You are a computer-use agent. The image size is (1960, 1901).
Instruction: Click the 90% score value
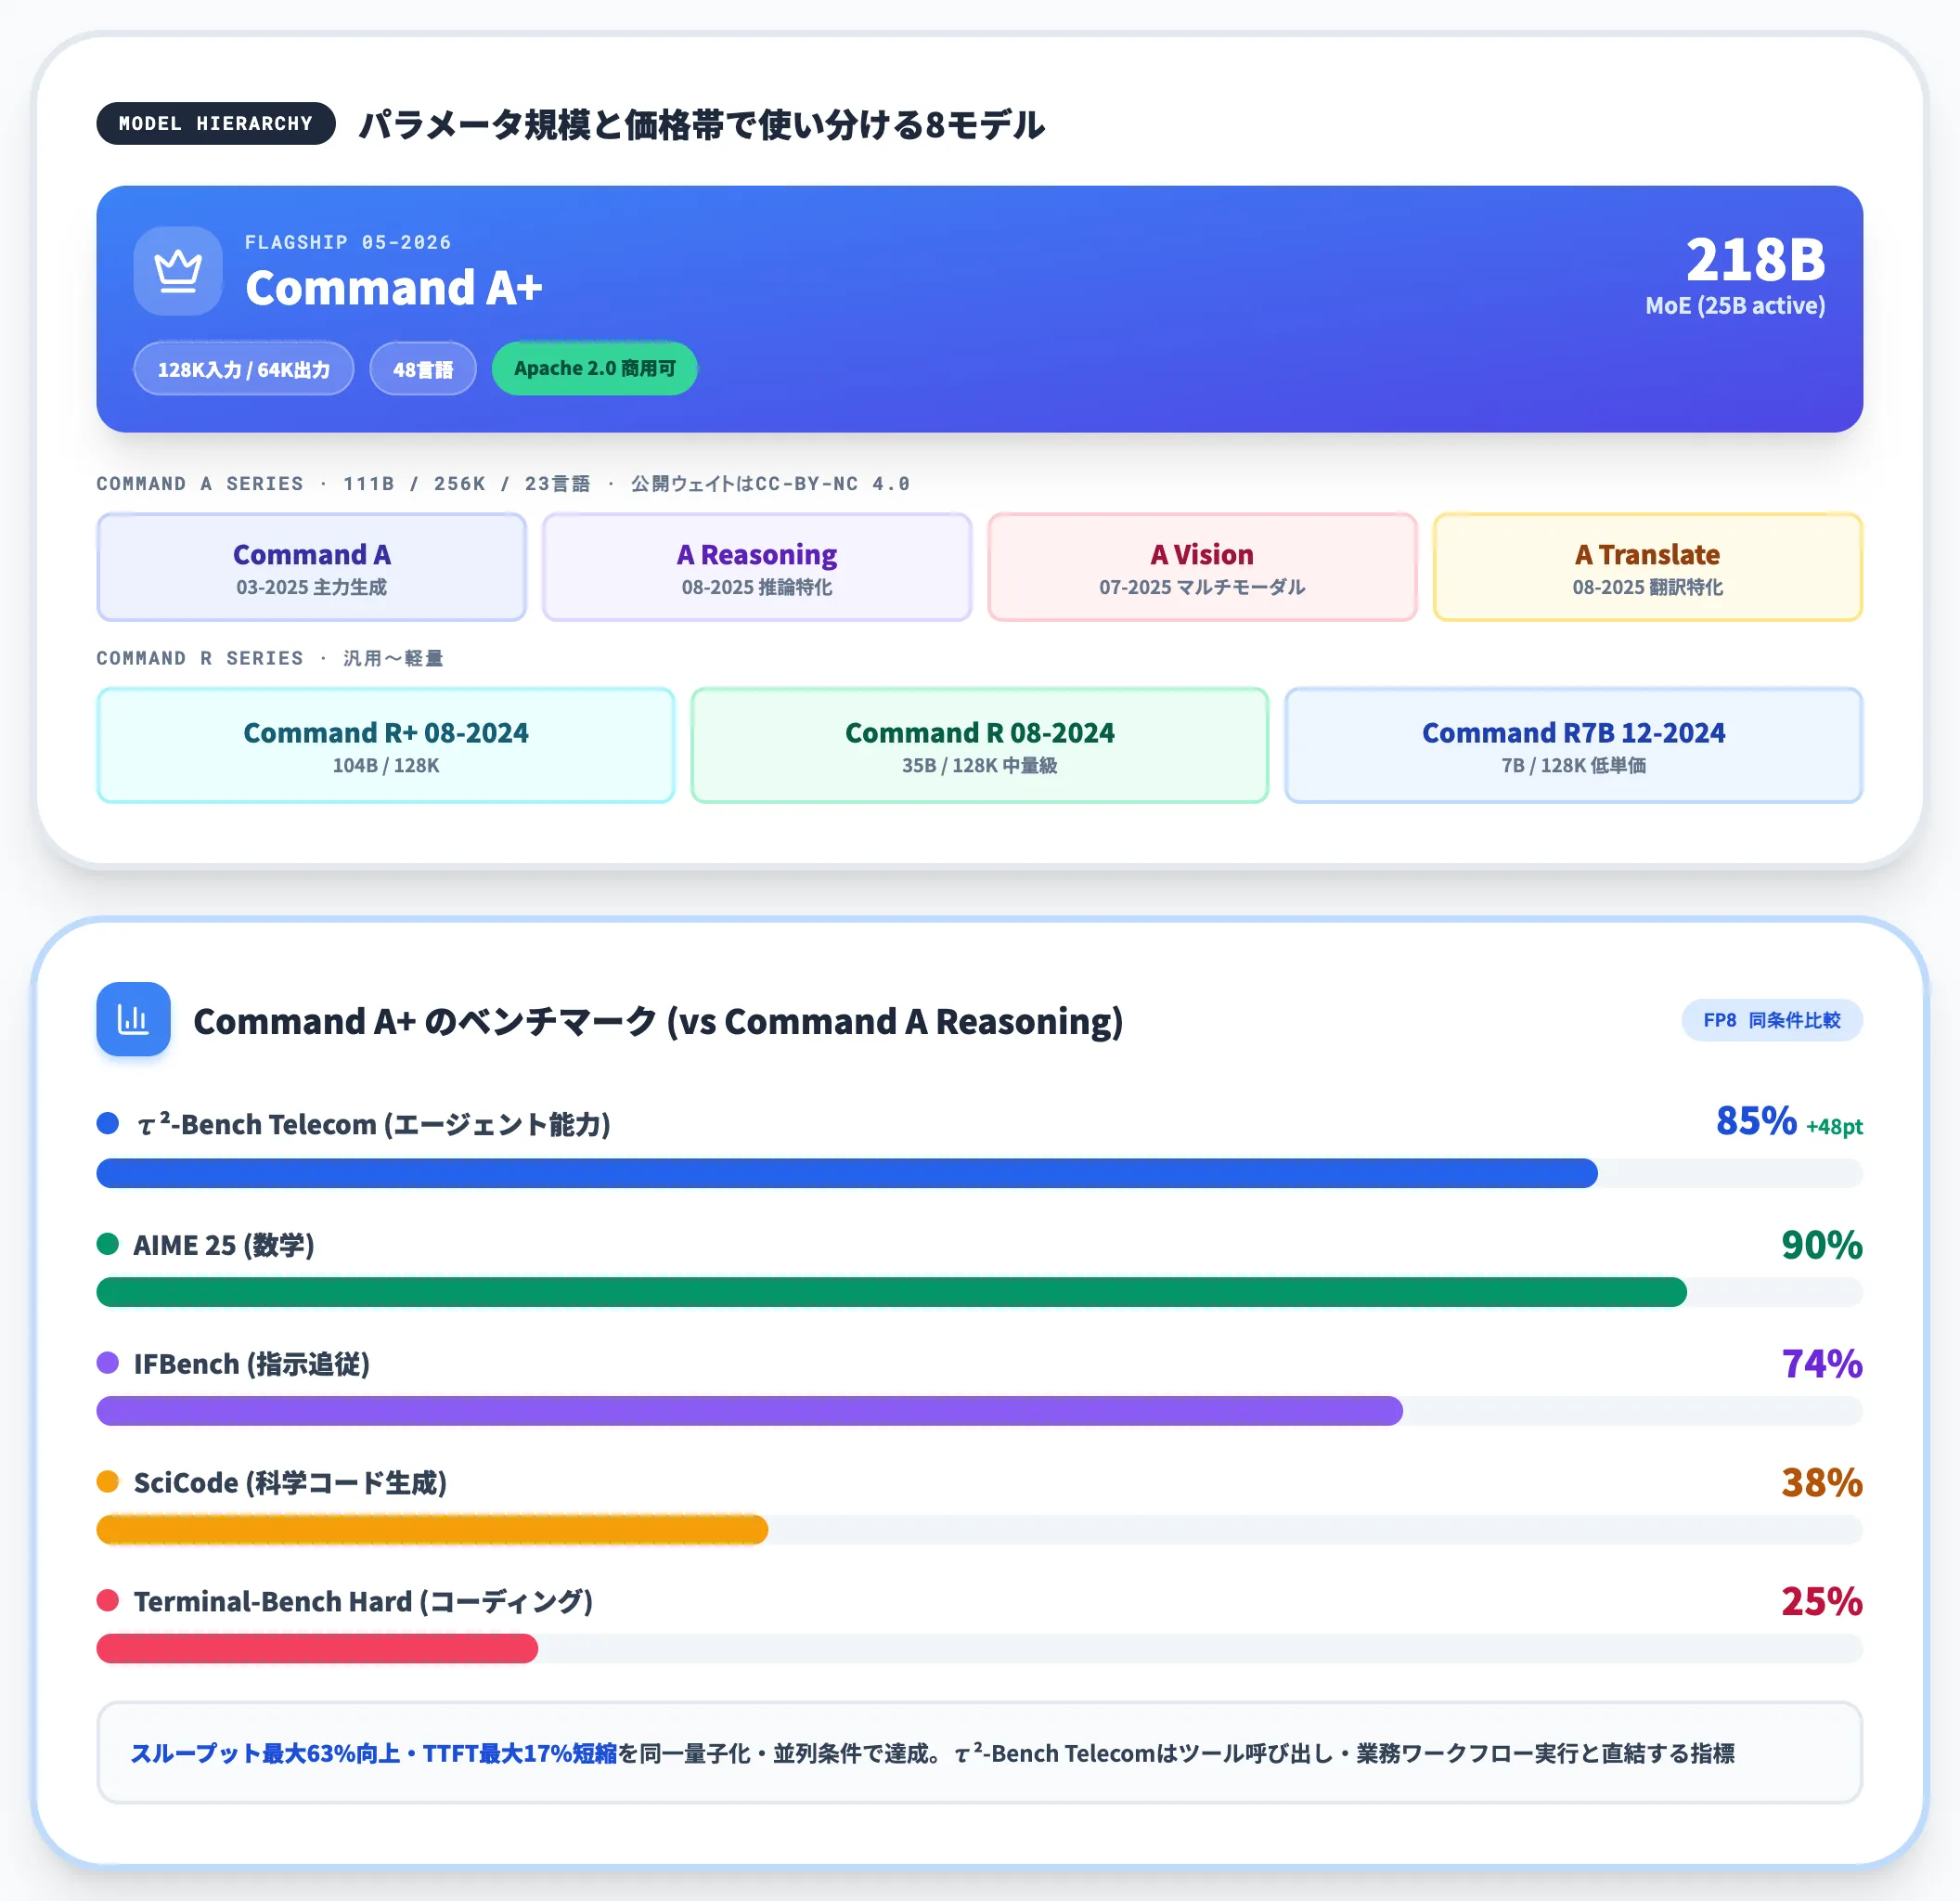pyautogui.click(x=1822, y=1245)
